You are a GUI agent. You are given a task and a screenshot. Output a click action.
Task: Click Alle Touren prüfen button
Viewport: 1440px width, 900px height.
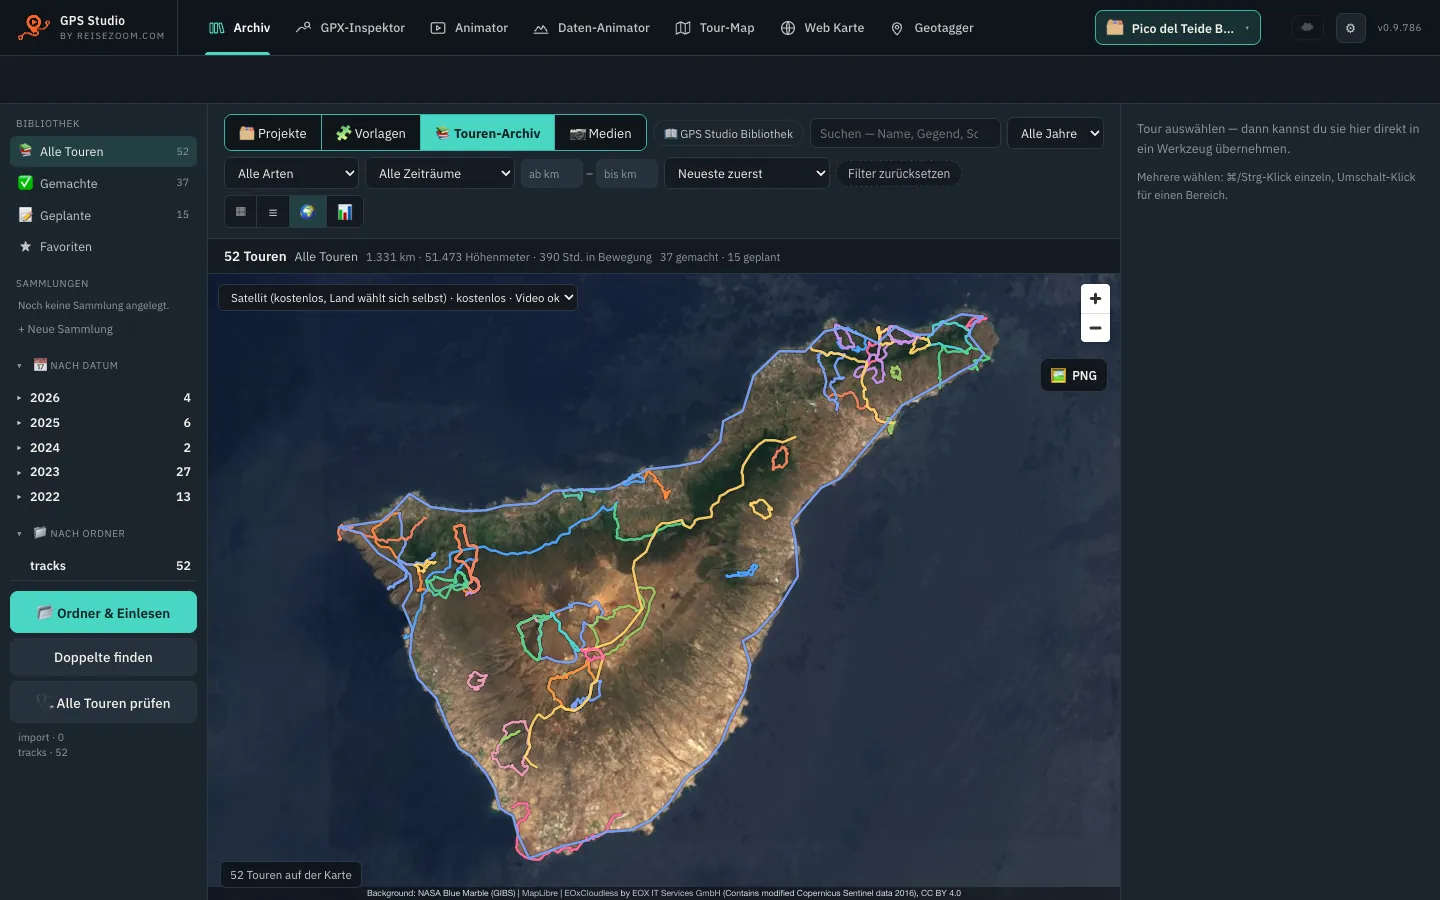pyautogui.click(x=103, y=703)
